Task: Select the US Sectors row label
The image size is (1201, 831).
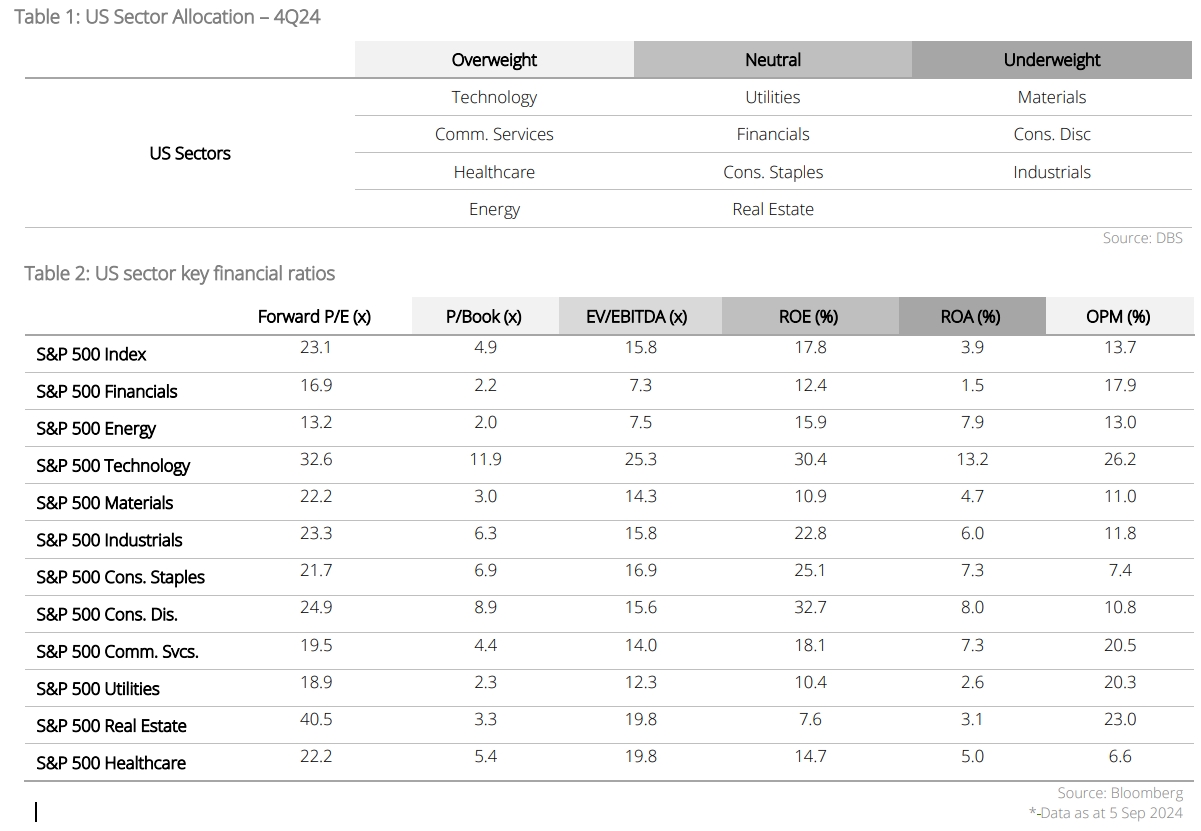Action: [190, 153]
